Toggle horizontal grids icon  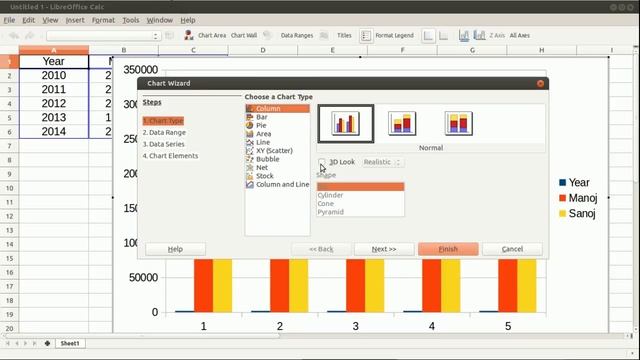click(x=428, y=36)
